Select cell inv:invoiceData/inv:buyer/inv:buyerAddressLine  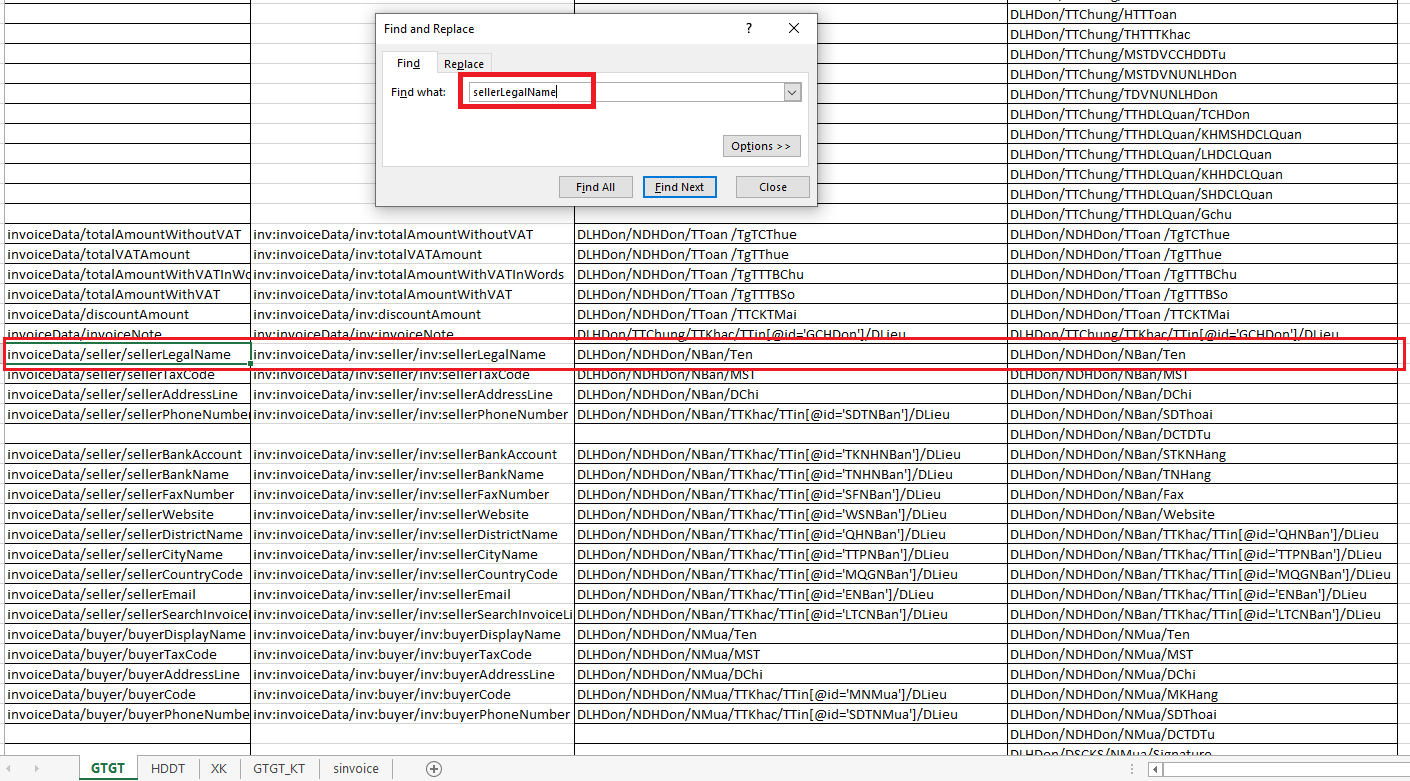[x=412, y=674]
